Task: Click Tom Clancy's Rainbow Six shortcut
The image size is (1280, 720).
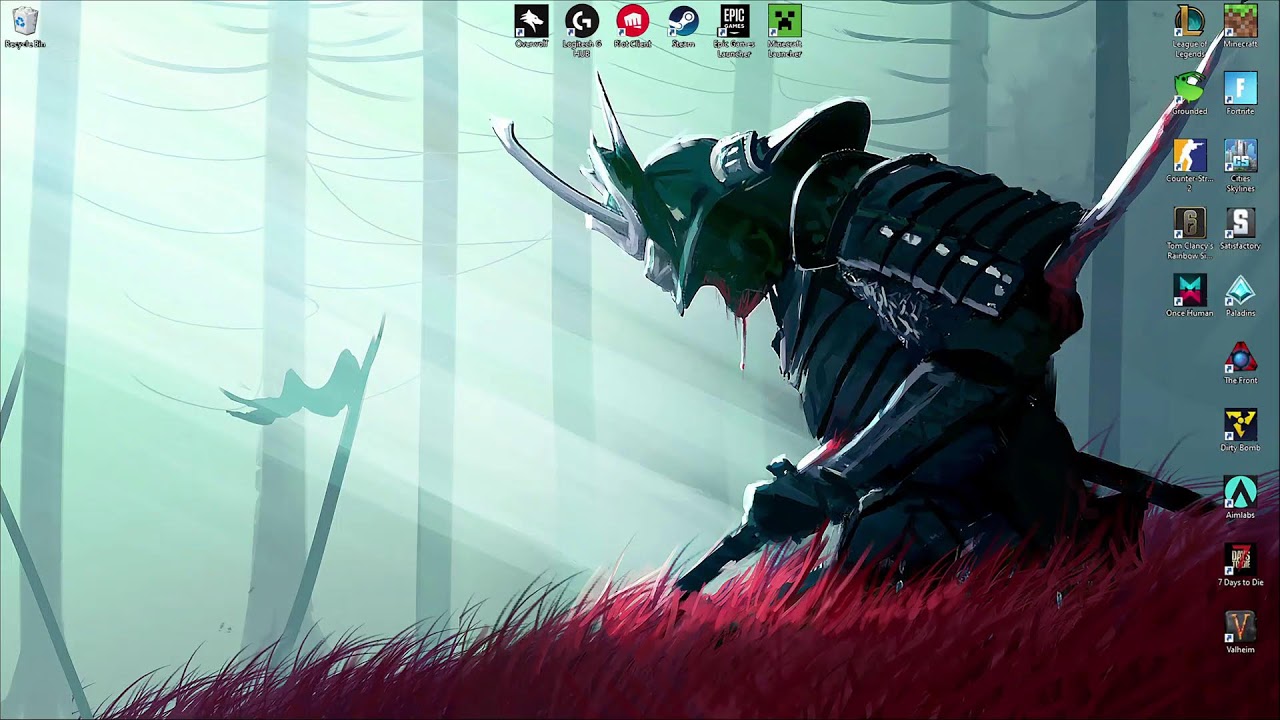Action: coord(1189,224)
